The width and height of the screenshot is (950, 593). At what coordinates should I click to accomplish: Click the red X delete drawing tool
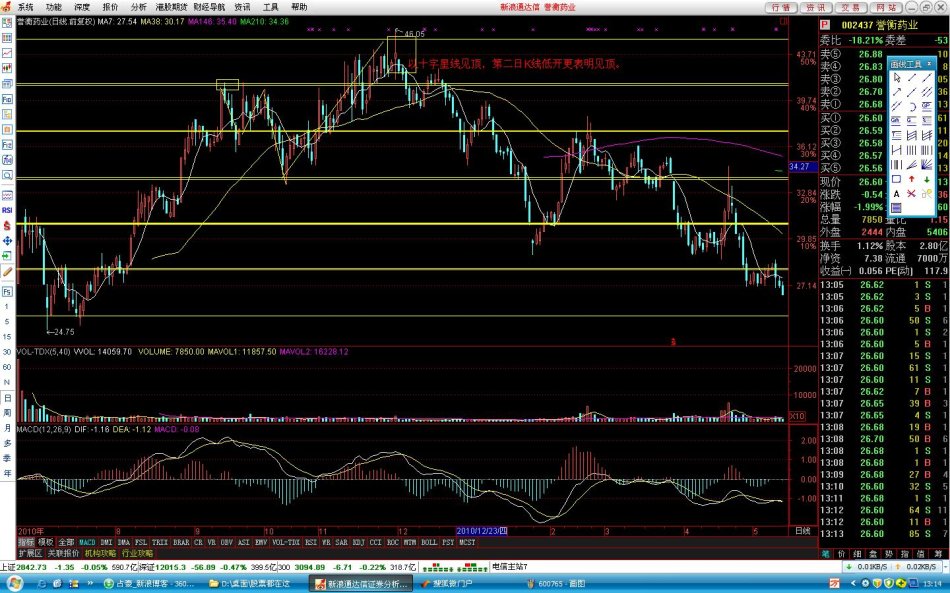click(x=912, y=193)
